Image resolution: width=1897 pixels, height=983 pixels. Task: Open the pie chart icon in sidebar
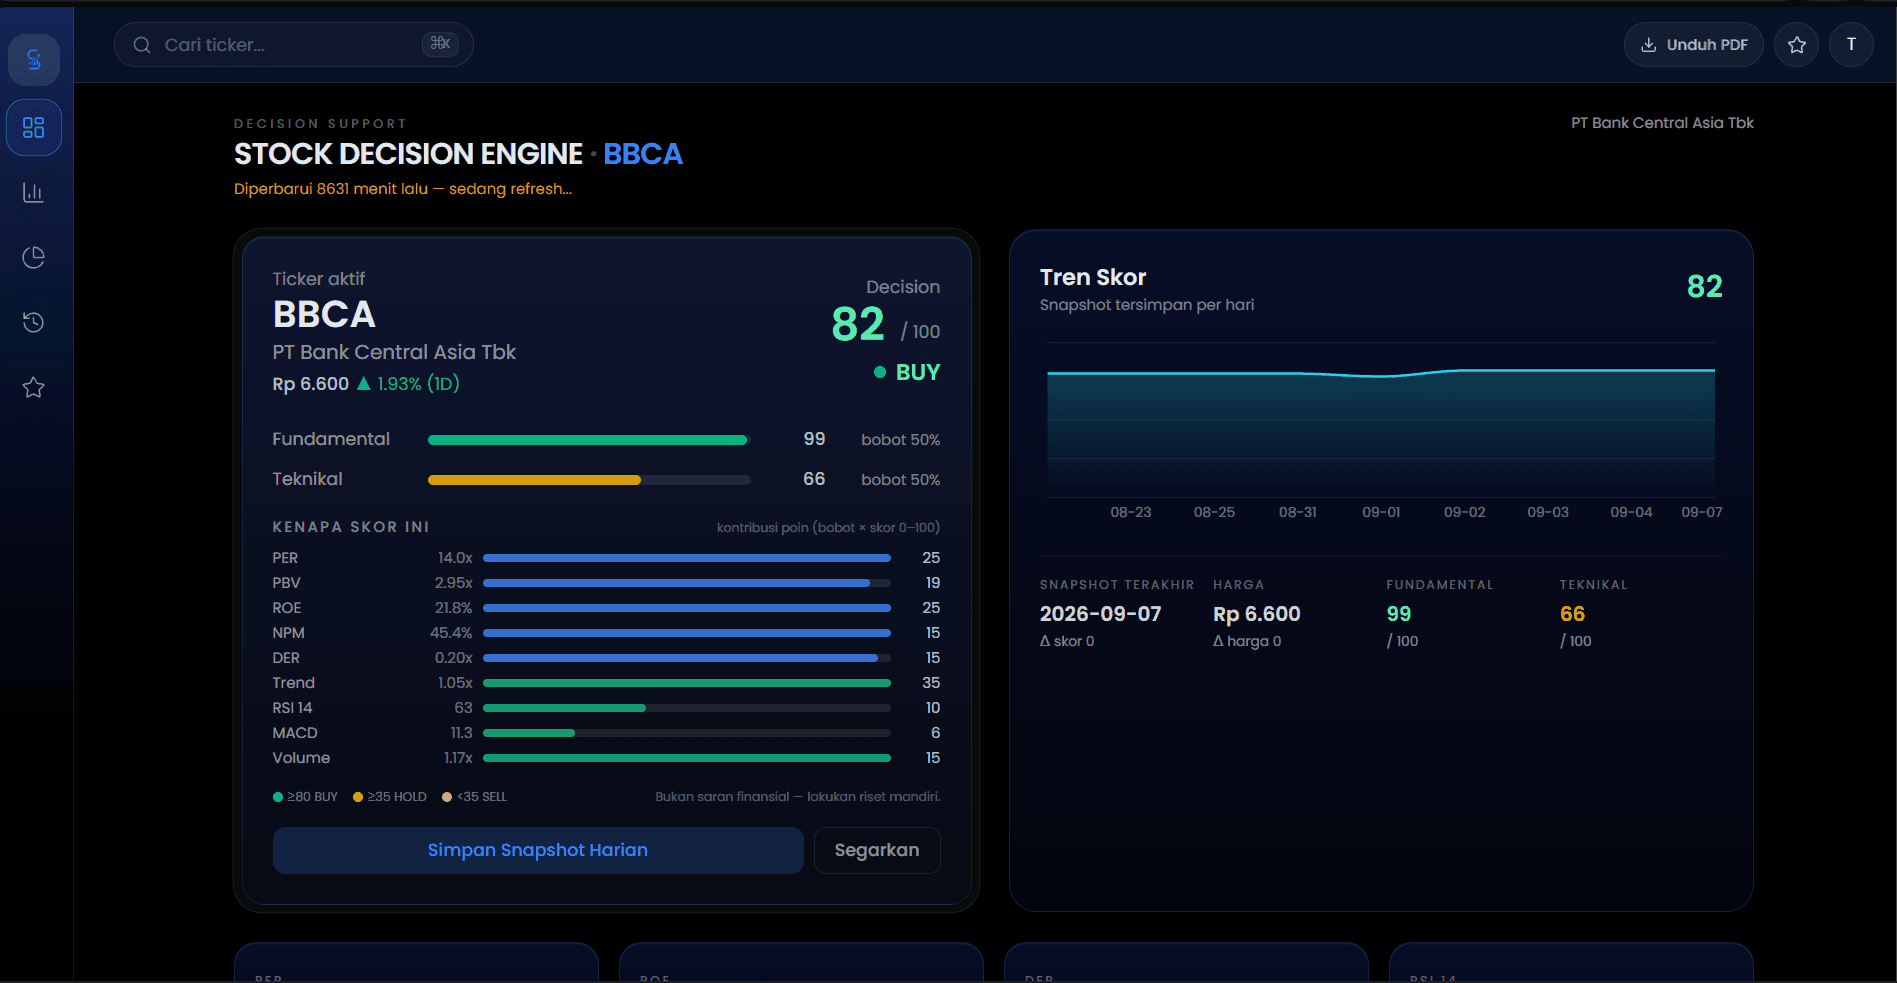(x=34, y=258)
